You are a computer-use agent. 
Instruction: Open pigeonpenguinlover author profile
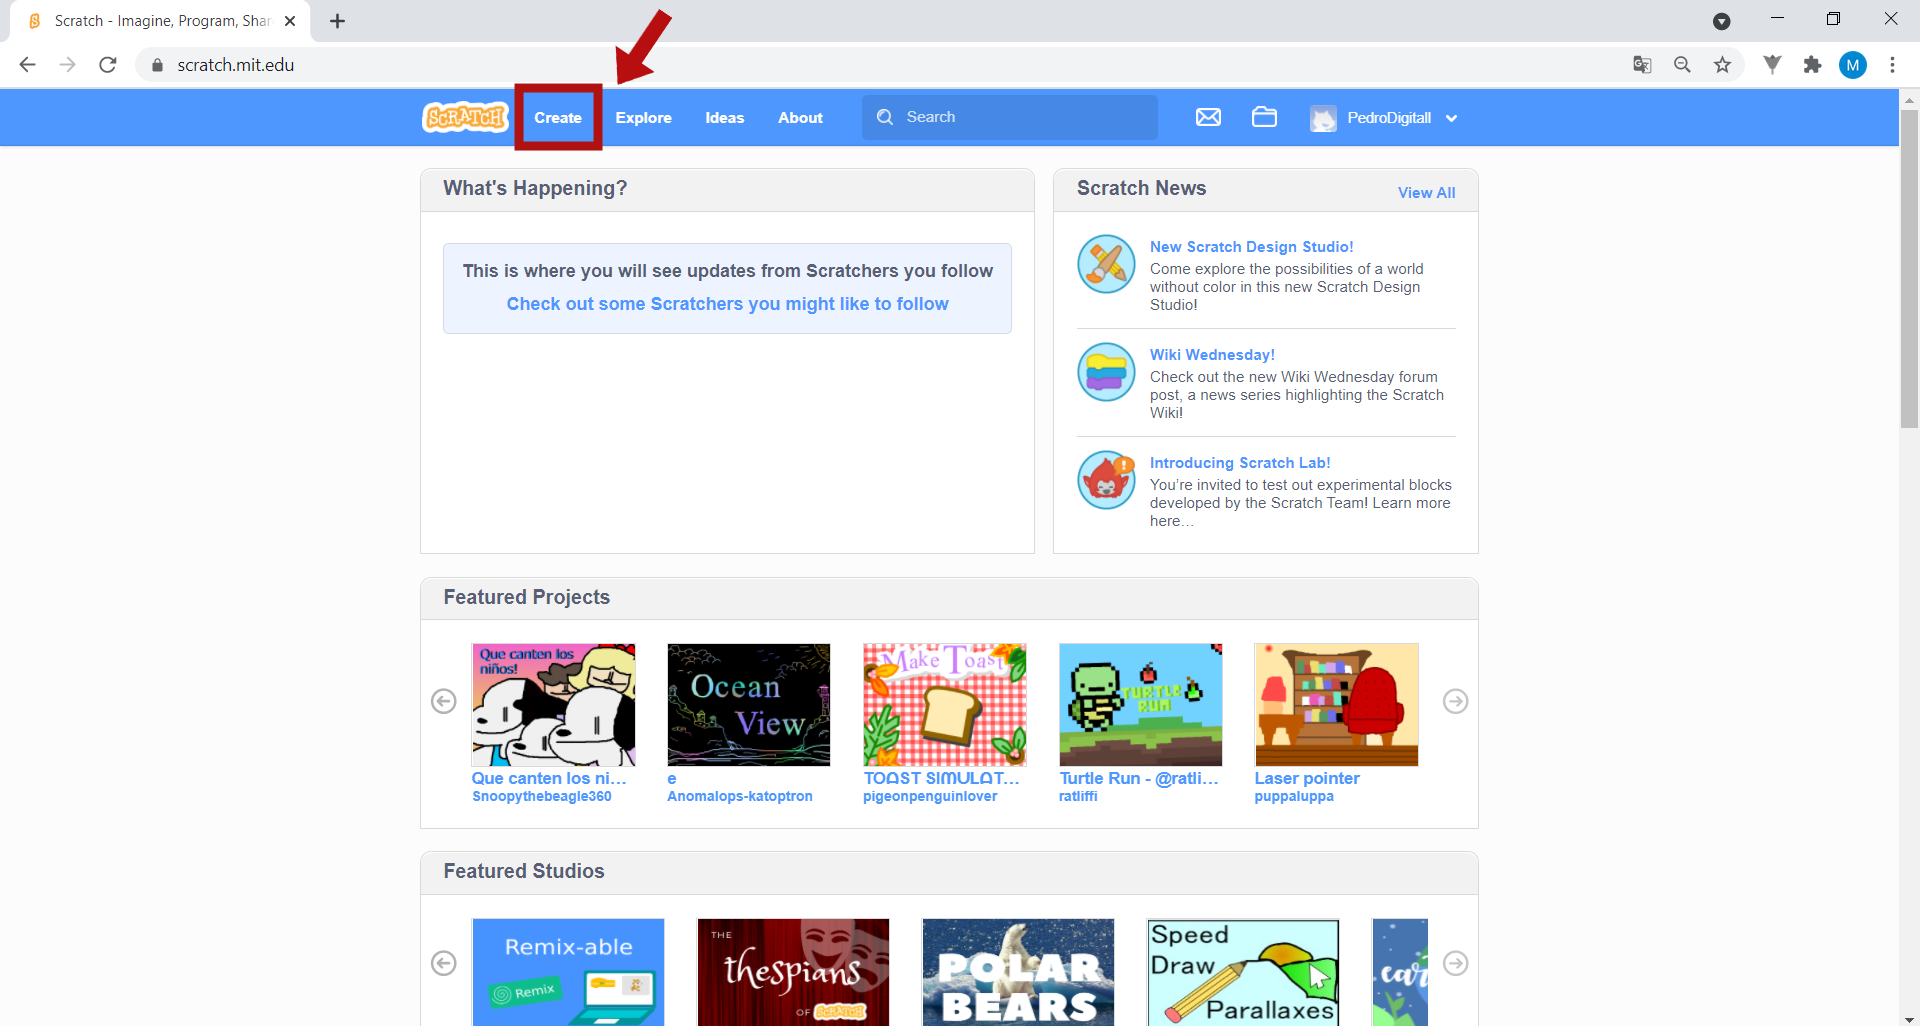(x=930, y=796)
